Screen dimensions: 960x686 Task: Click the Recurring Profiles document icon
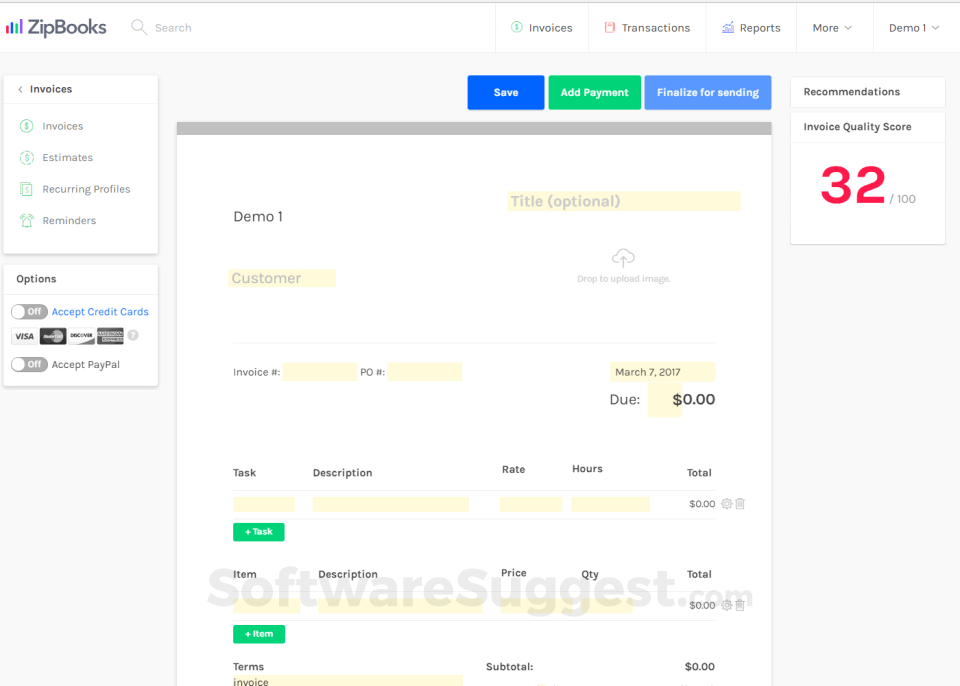[x=26, y=189]
